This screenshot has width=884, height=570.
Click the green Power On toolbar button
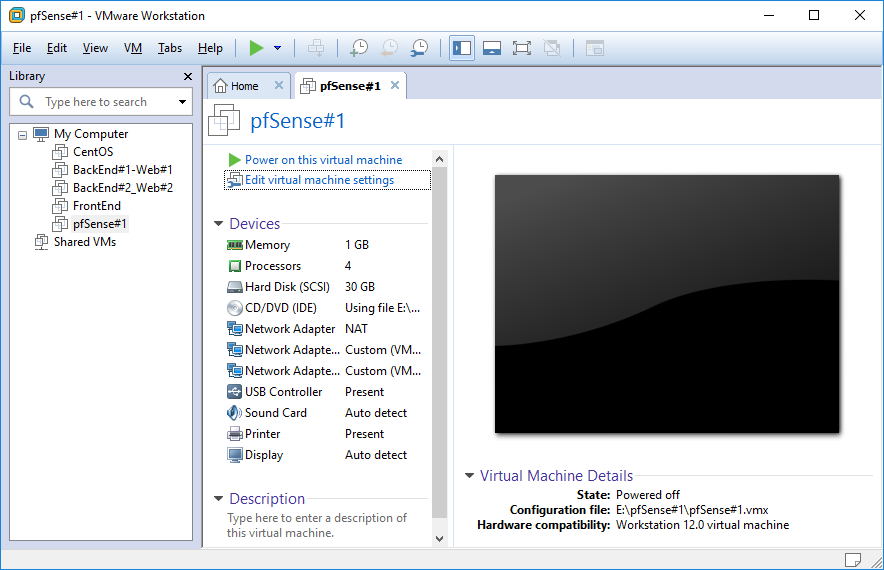[257, 48]
